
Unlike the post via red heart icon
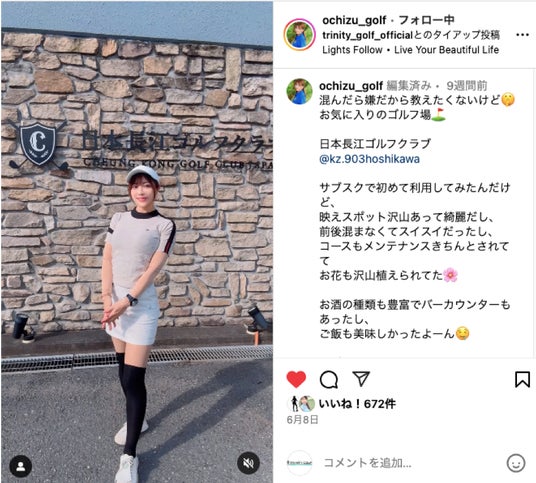pyautogui.click(x=296, y=379)
